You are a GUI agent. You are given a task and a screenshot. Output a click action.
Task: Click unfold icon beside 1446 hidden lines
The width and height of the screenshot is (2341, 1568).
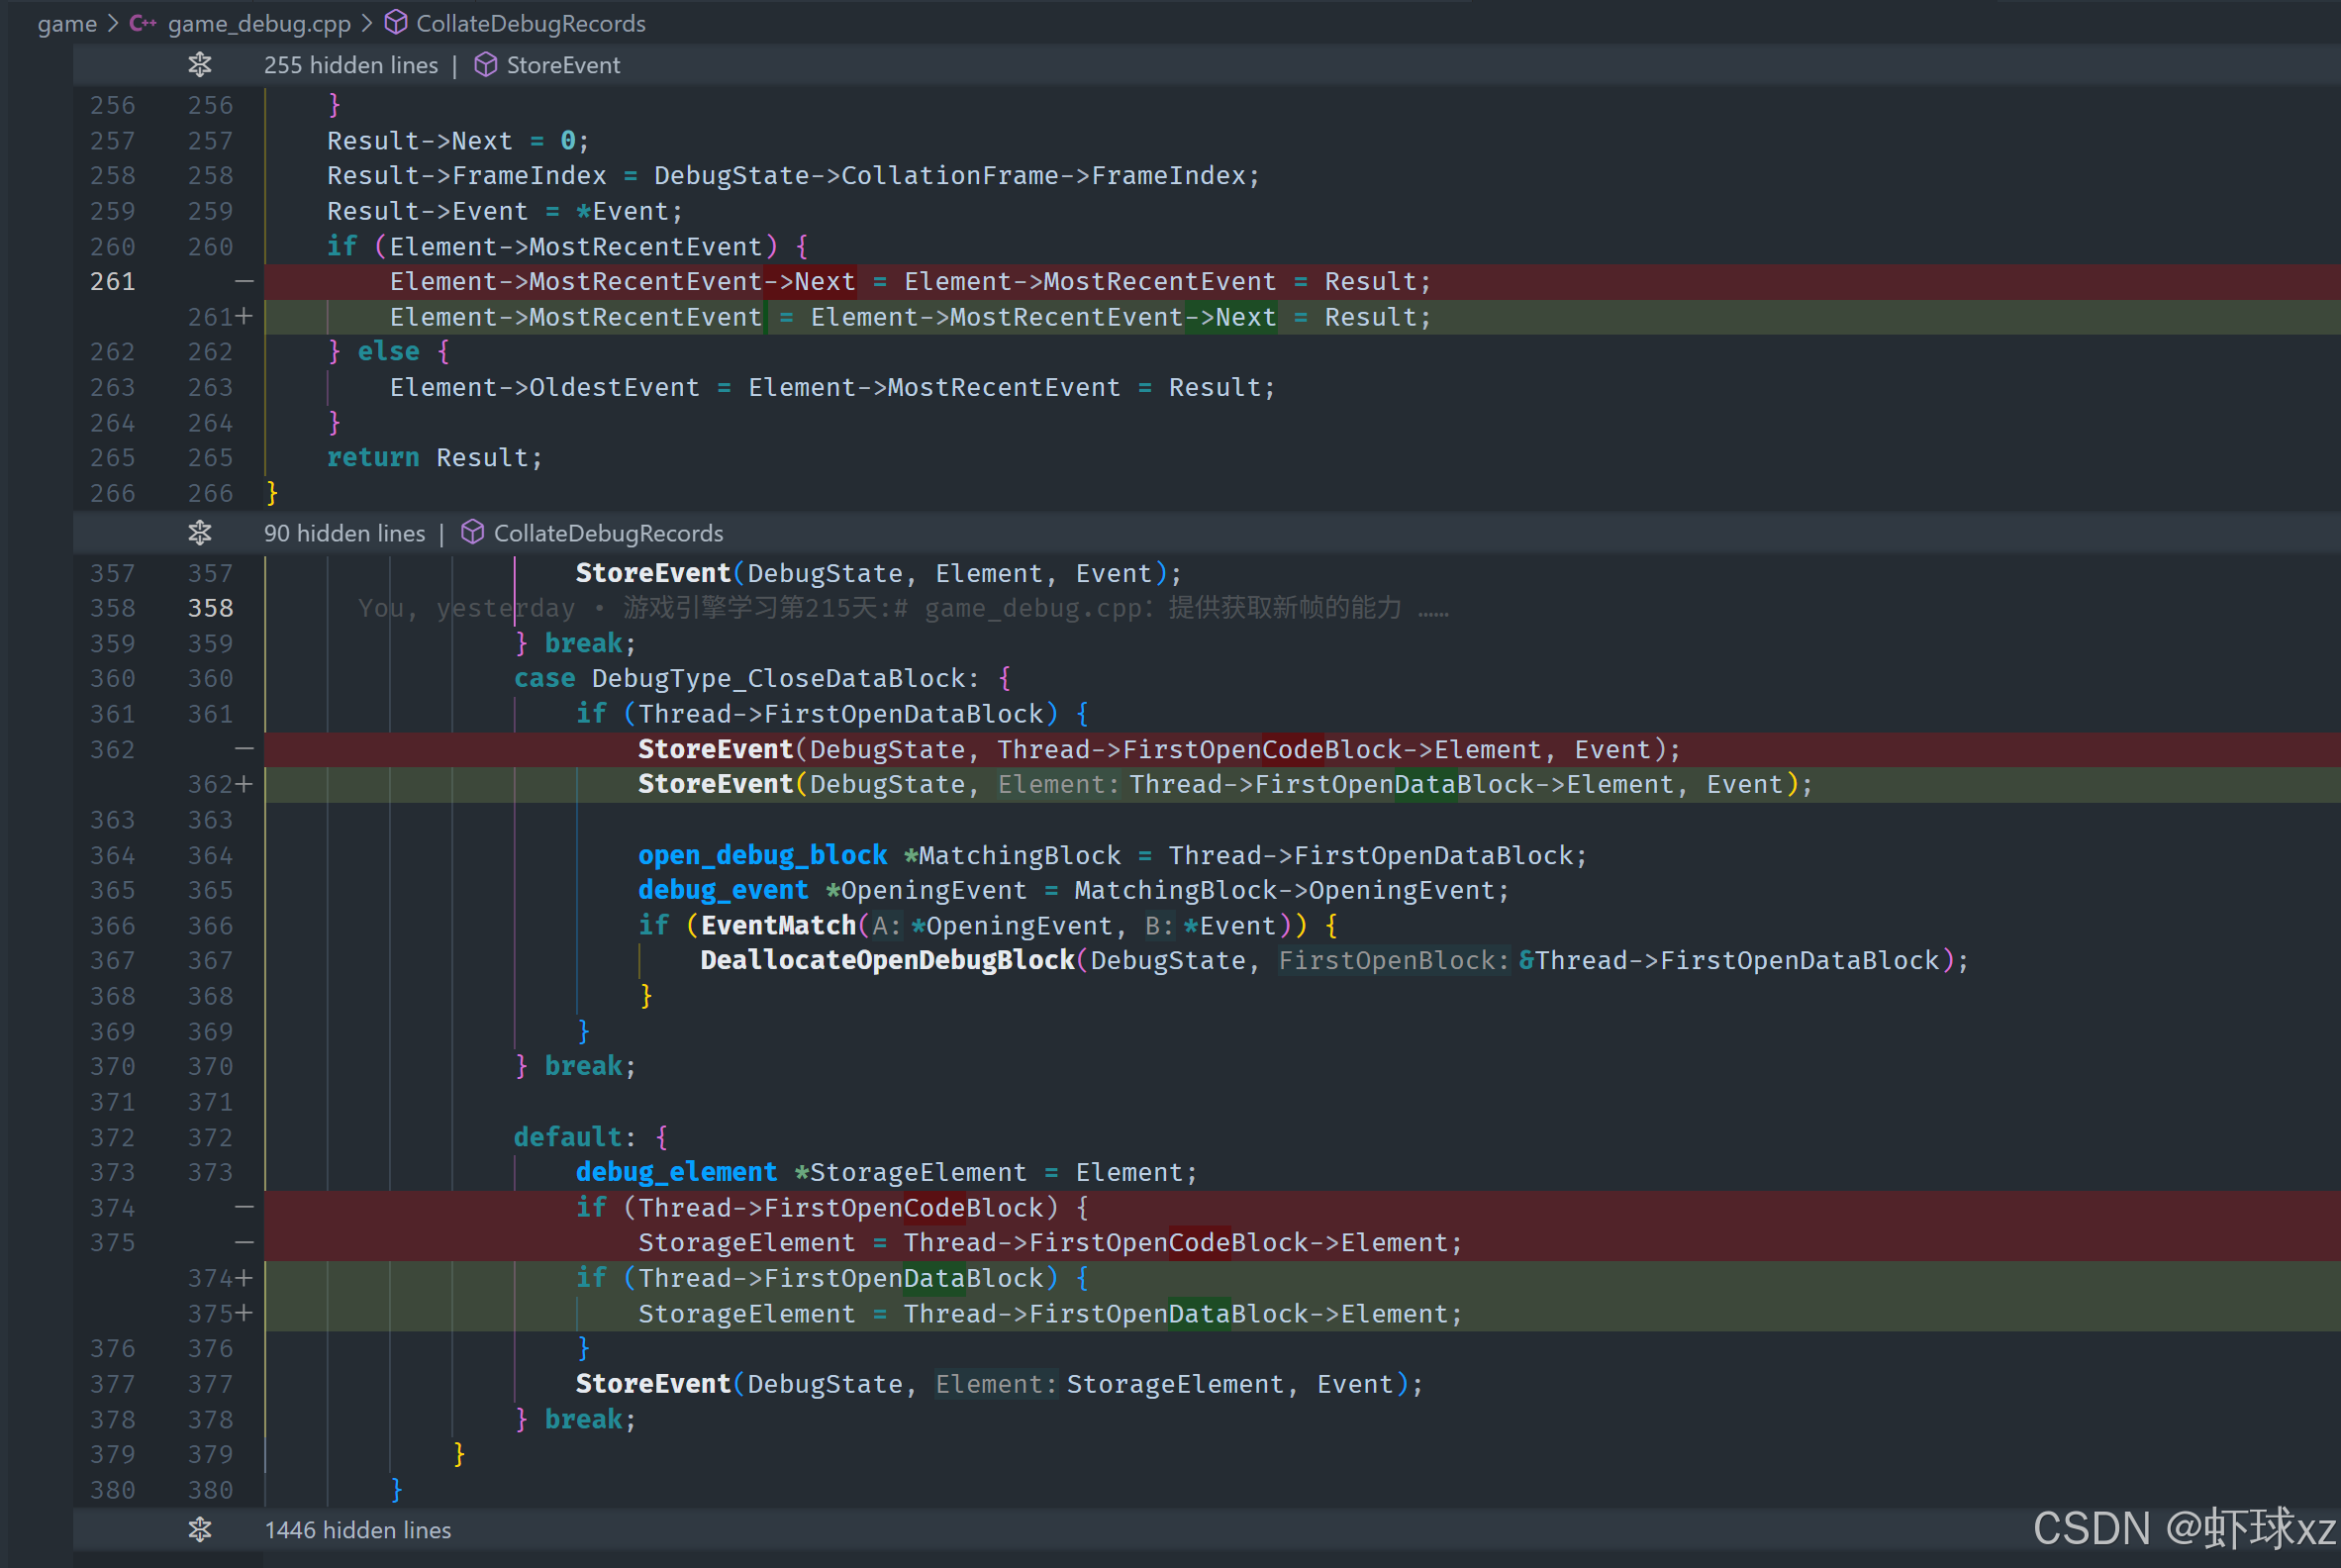200,1530
